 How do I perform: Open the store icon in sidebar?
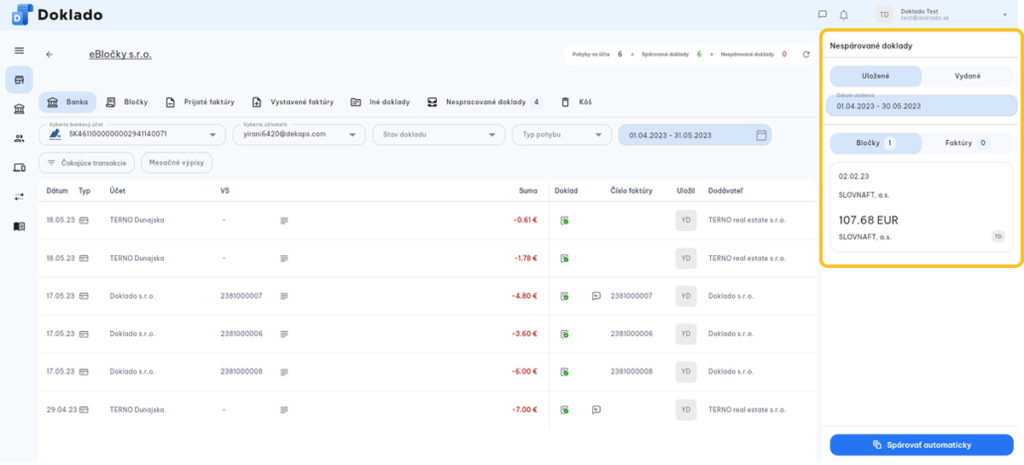coord(19,80)
